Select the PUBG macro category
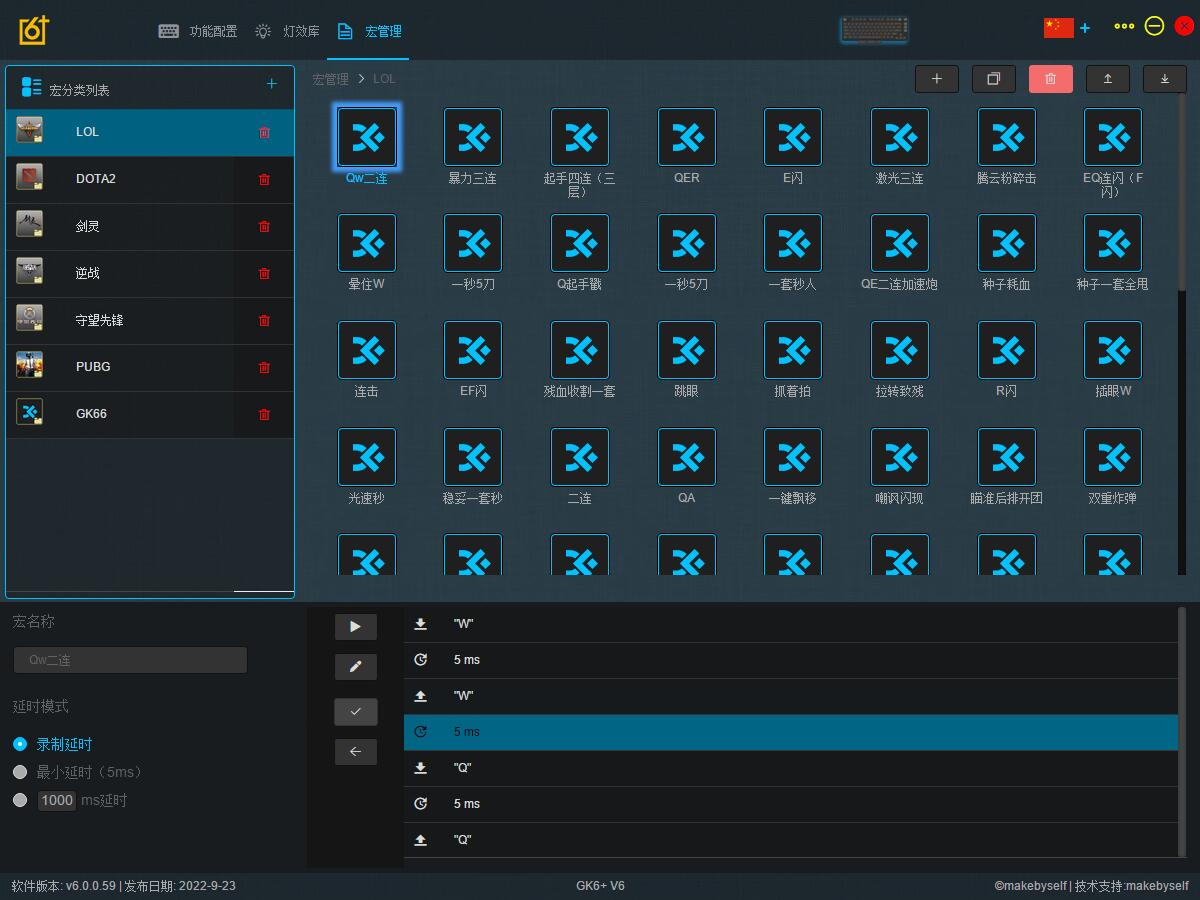 [93, 367]
